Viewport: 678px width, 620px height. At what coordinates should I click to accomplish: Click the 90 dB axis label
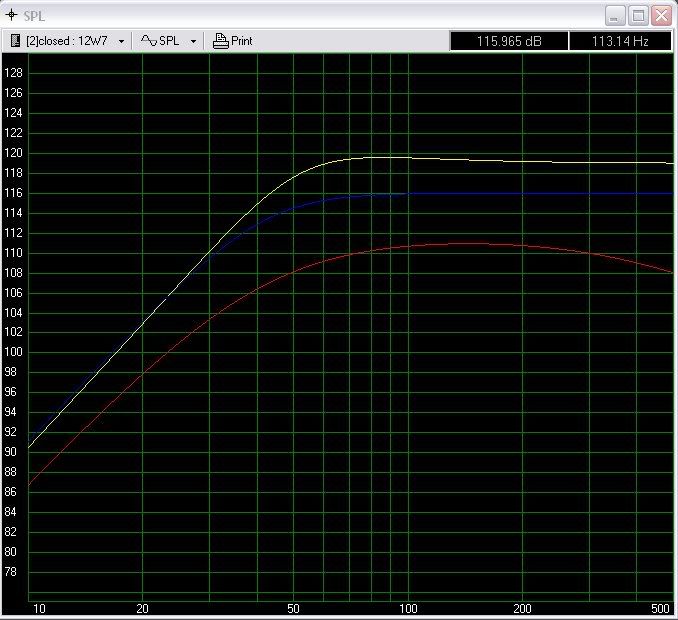coord(10,452)
